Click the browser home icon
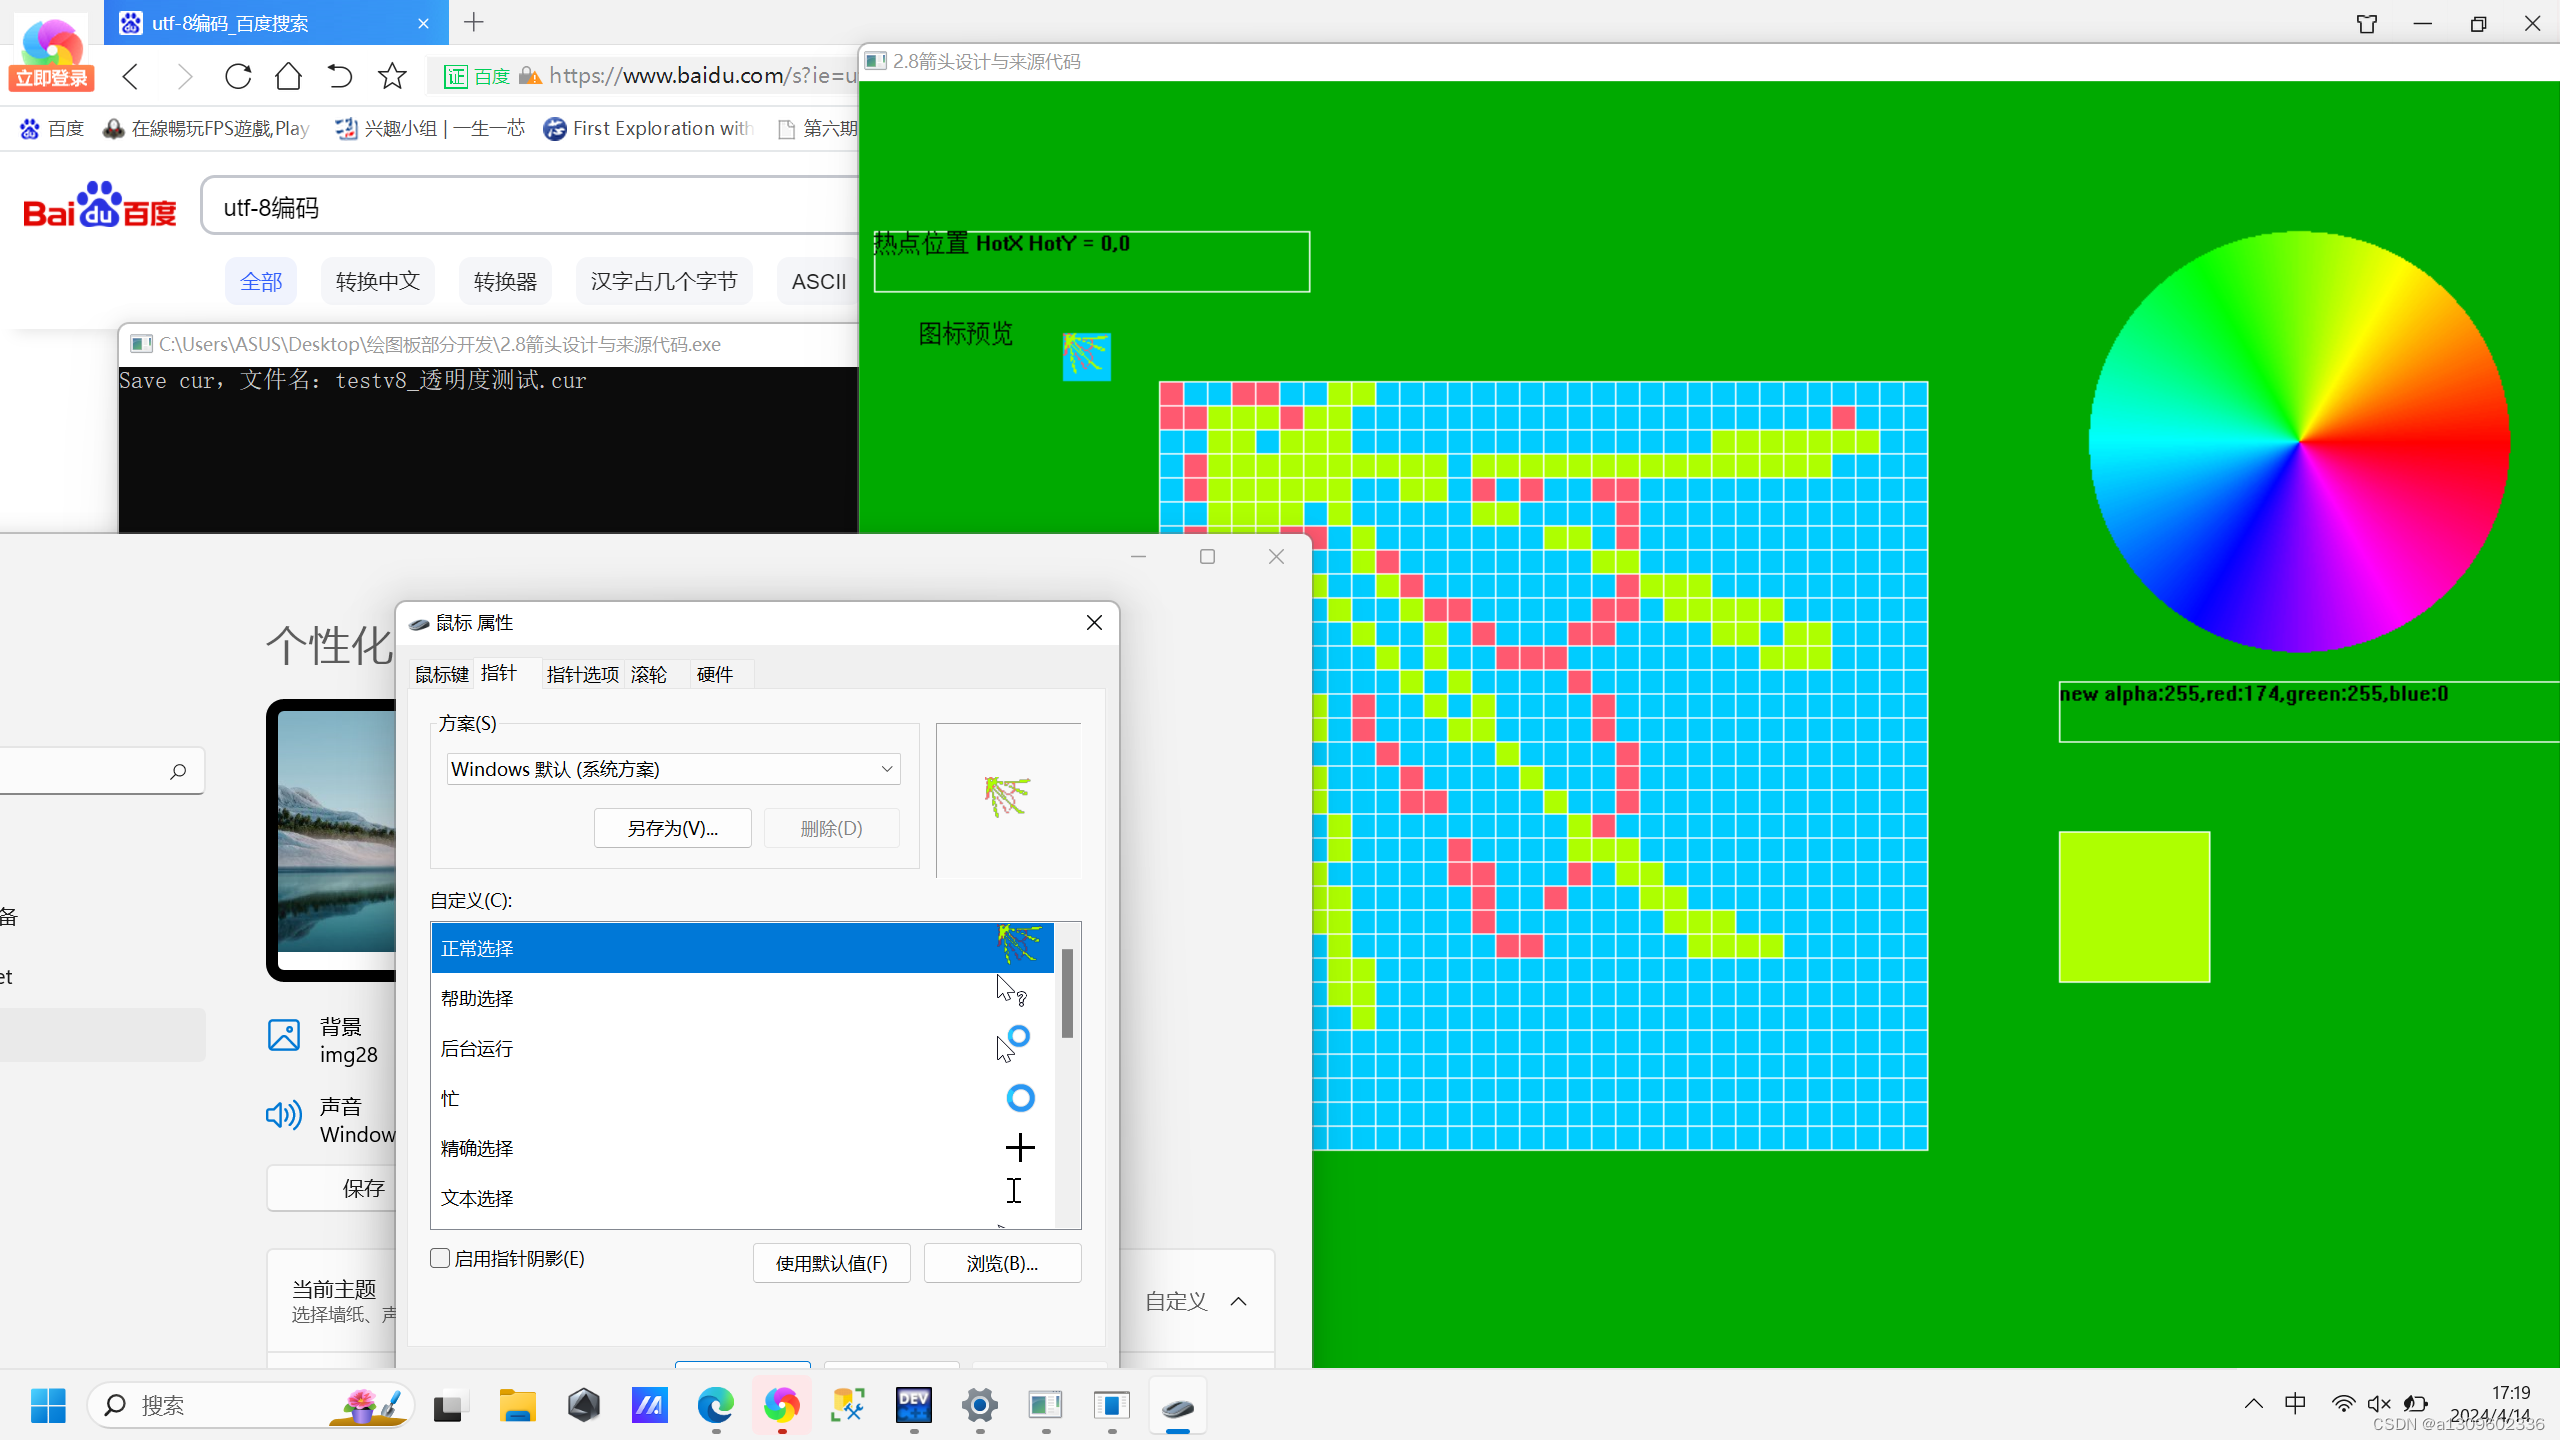Viewport: 2560px width, 1440px height. 288,76
